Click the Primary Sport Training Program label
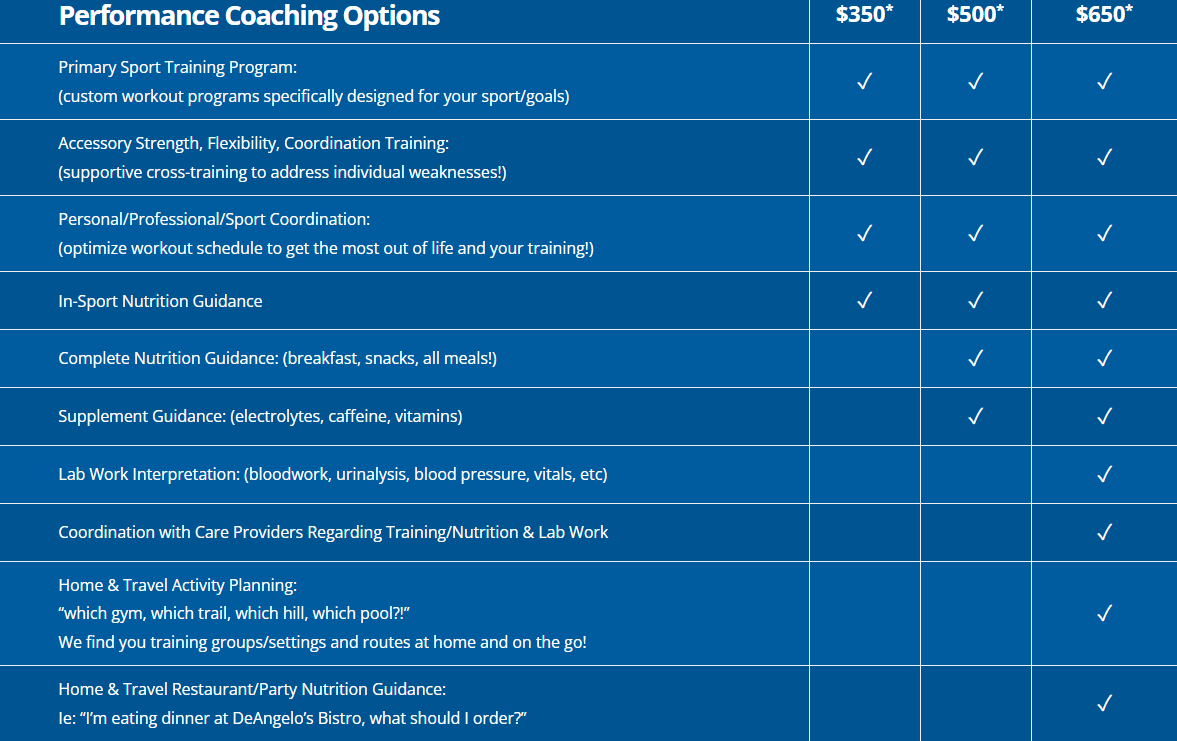Screen dimensions: 1177x741 click(178, 67)
